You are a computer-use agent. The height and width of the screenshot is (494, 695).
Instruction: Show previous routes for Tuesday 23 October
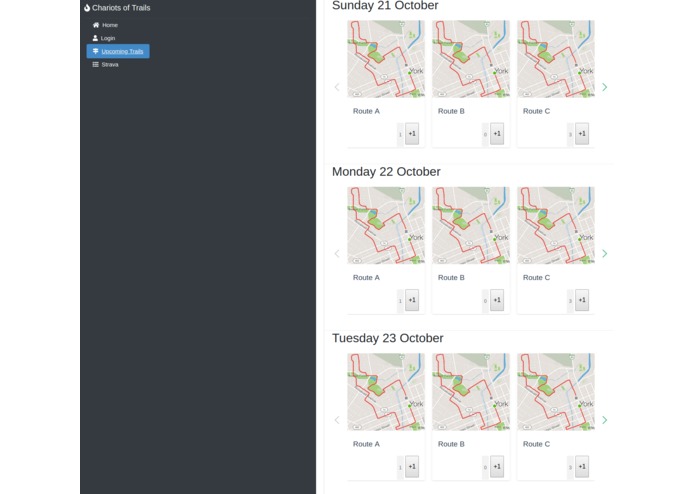(x=337, y=420)
